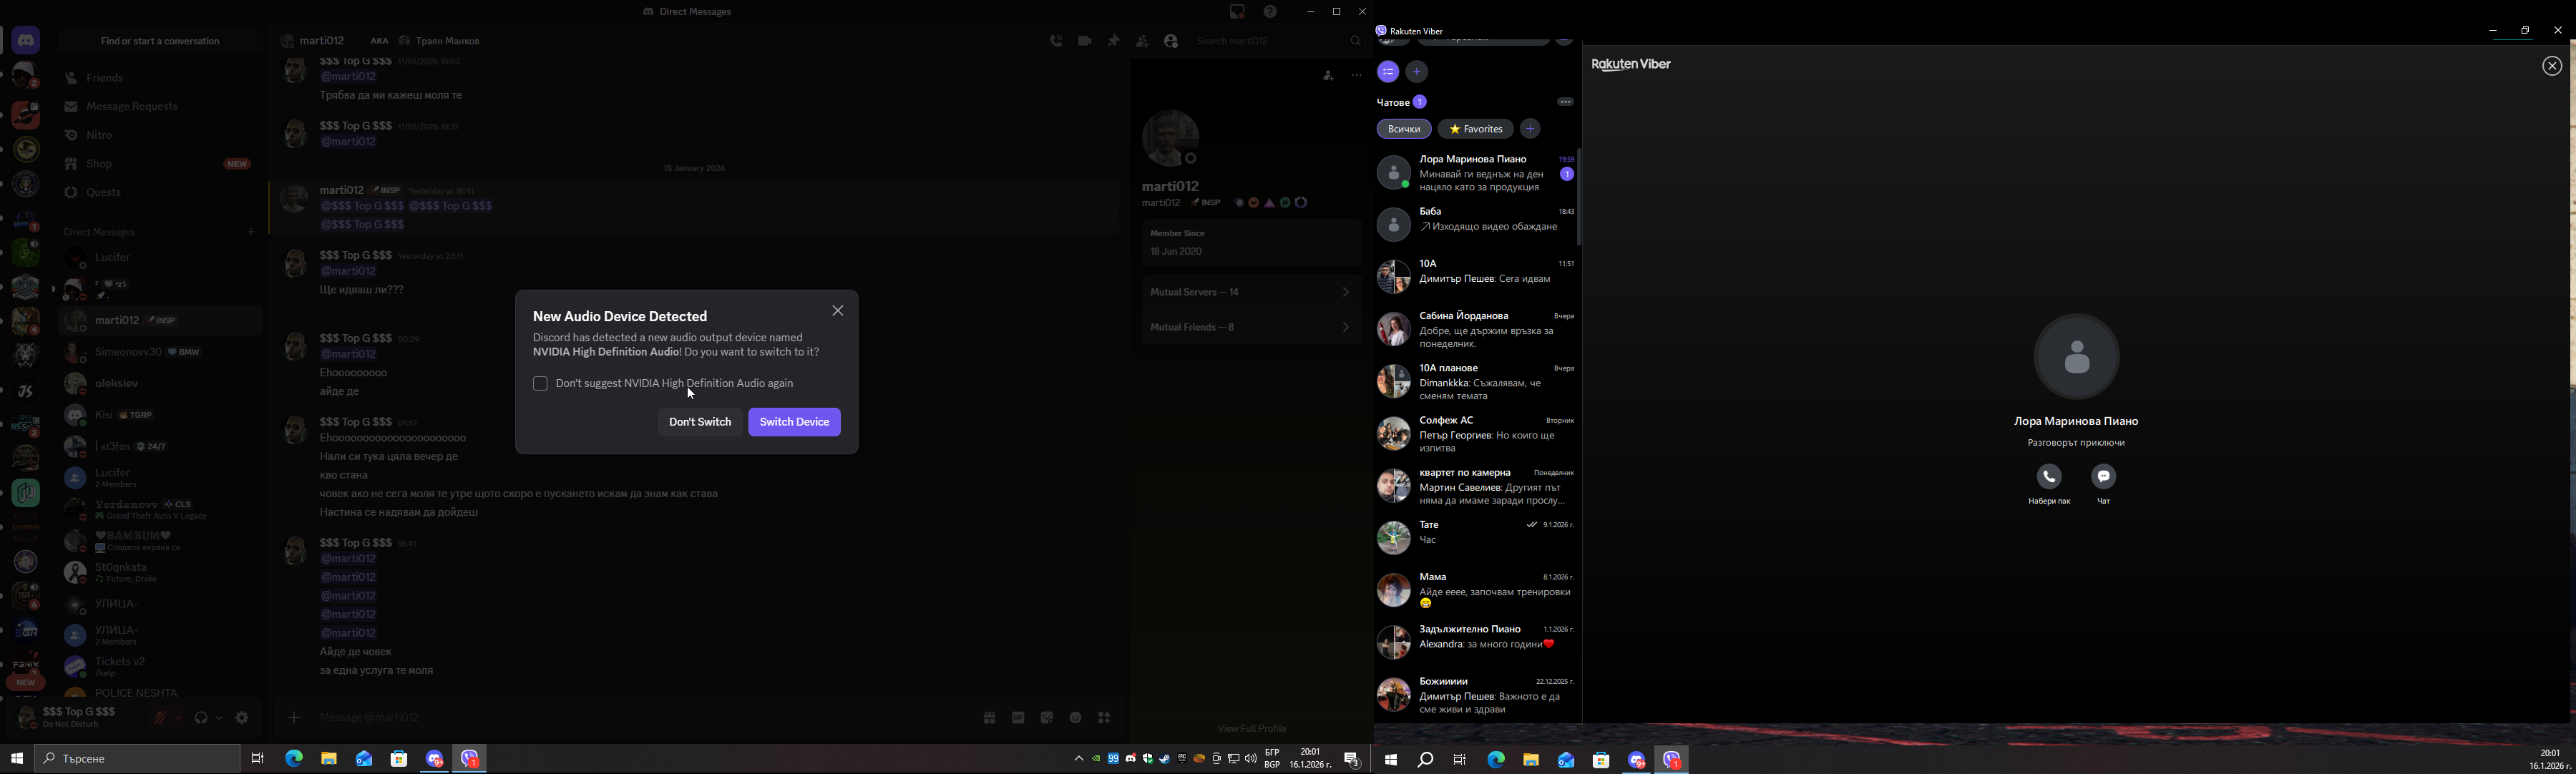This screenshot has width=2576, height=774.
Task: Start a voice call with marti012
Action: 1056,41
